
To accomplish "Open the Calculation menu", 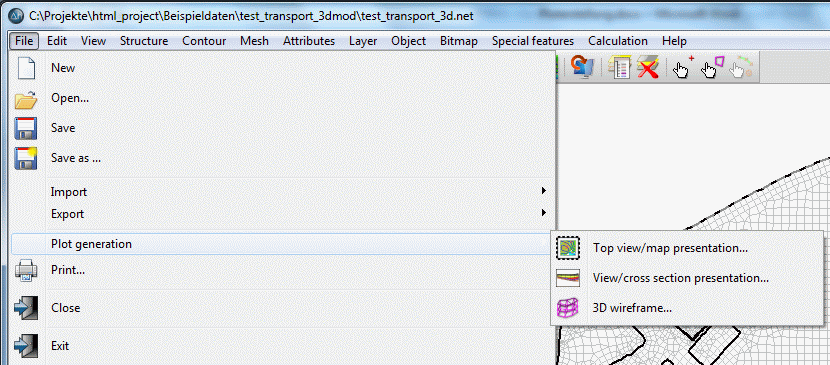I will coord(618,41).
